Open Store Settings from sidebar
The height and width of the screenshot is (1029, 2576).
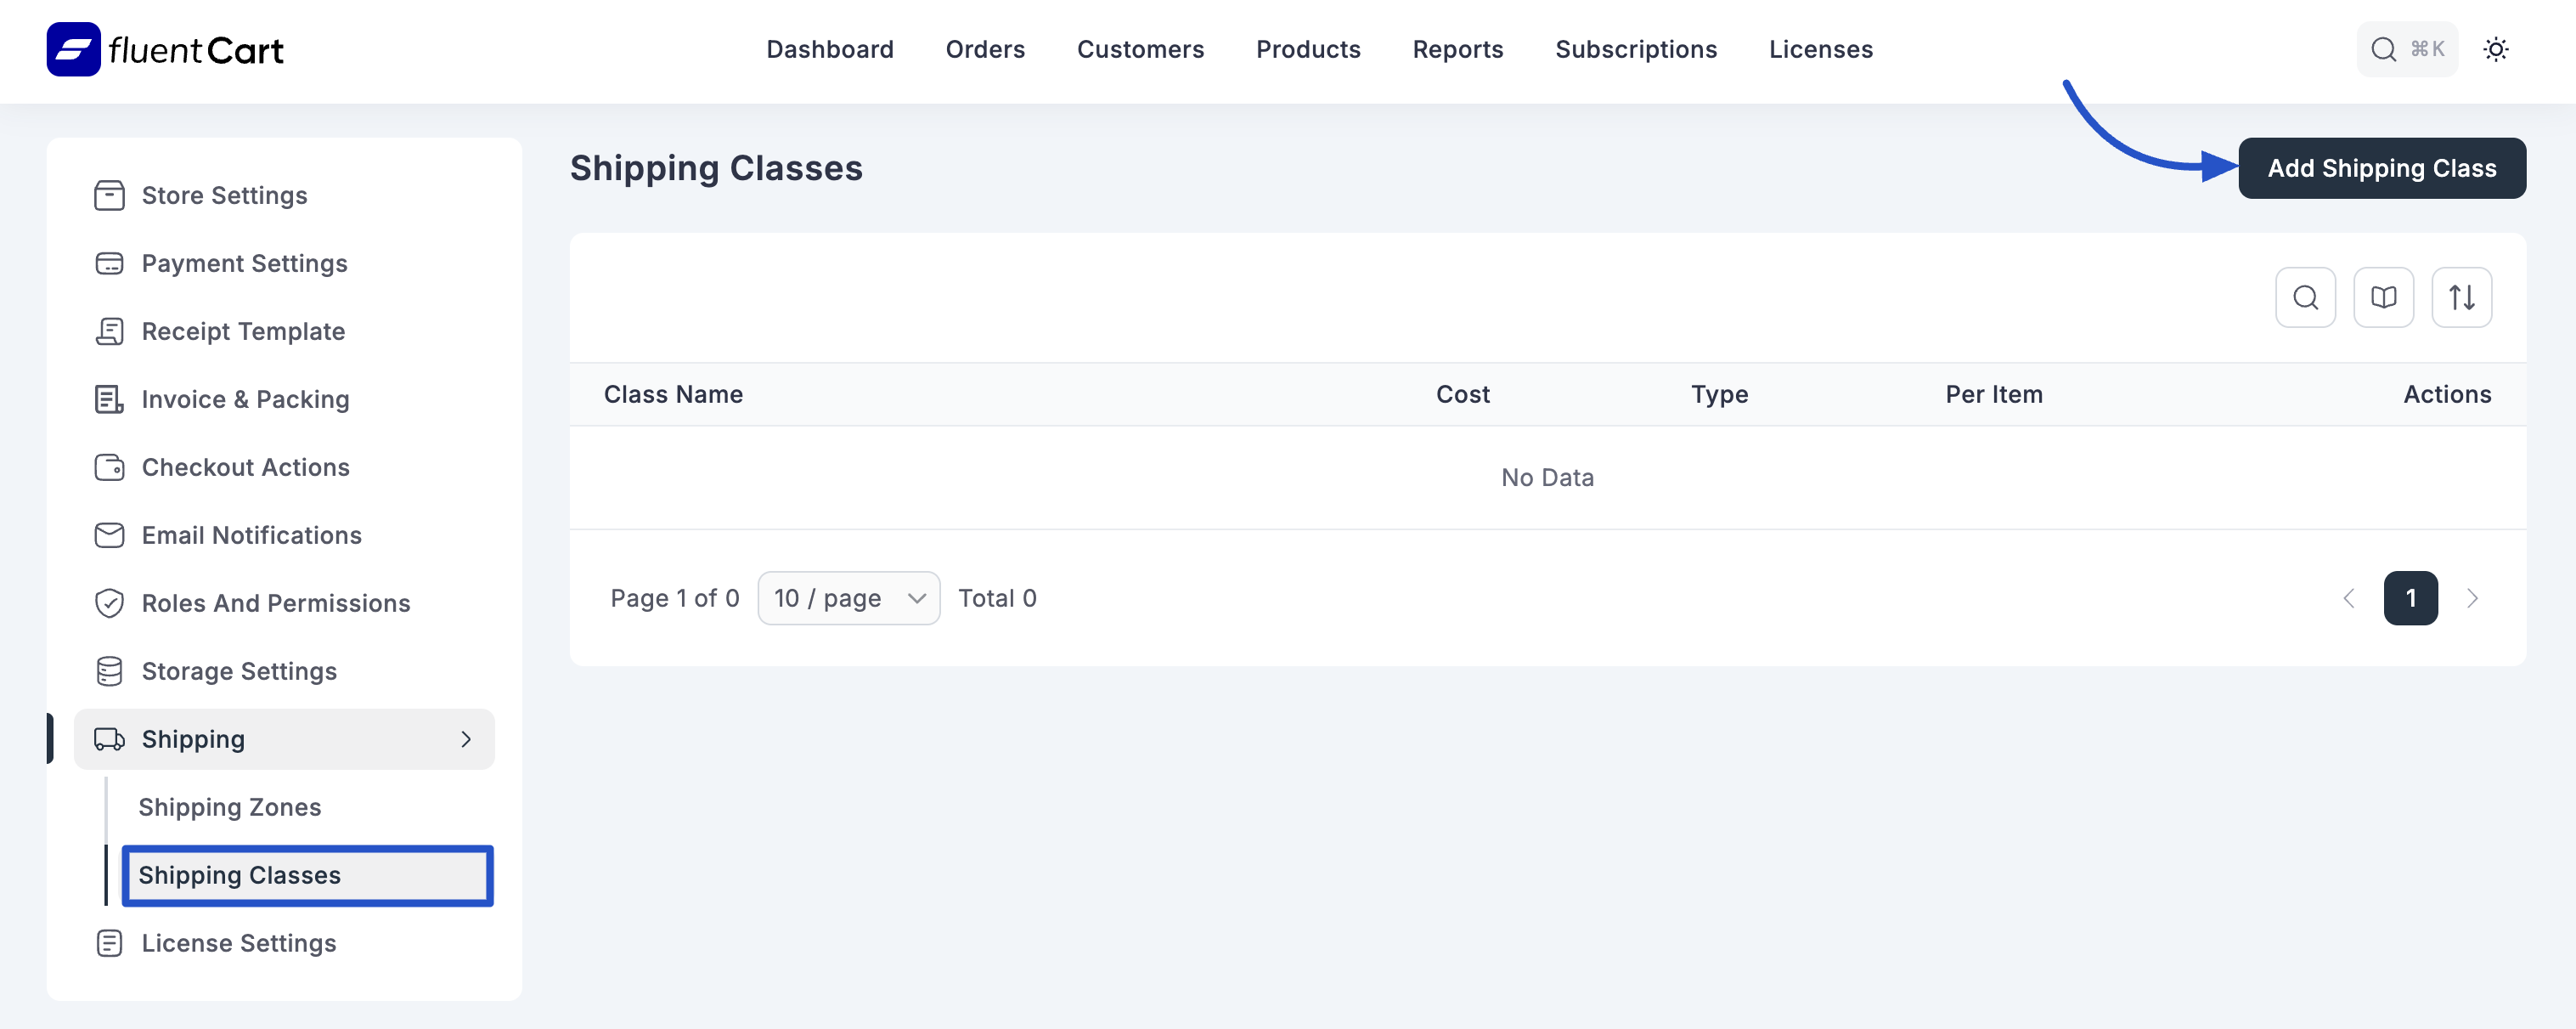[x=224, y=195]
